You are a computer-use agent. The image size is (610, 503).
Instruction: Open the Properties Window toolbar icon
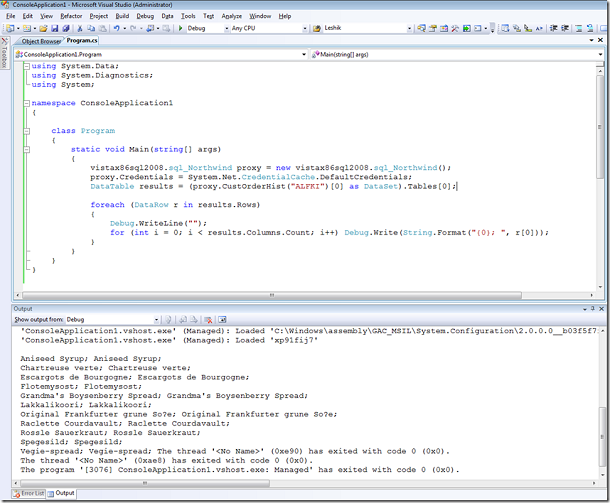(x=433, y=28)
